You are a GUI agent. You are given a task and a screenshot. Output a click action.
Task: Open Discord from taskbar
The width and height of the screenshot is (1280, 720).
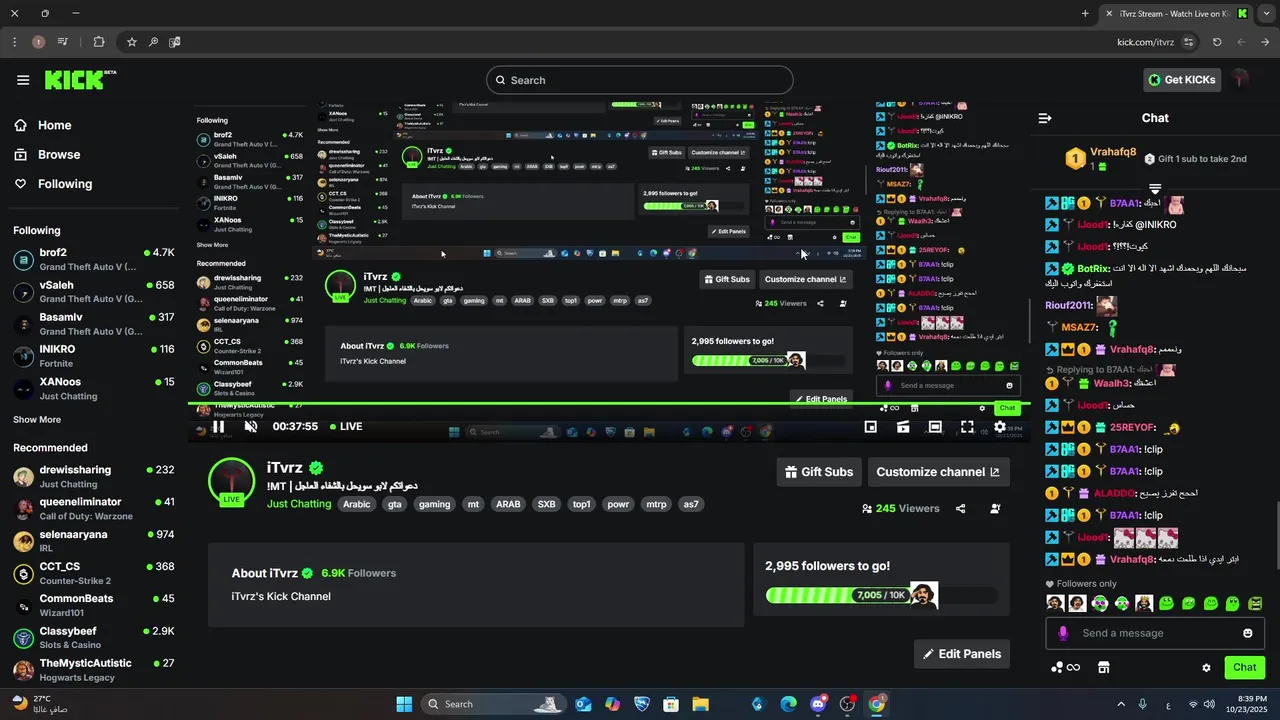[x=818, y=704]
